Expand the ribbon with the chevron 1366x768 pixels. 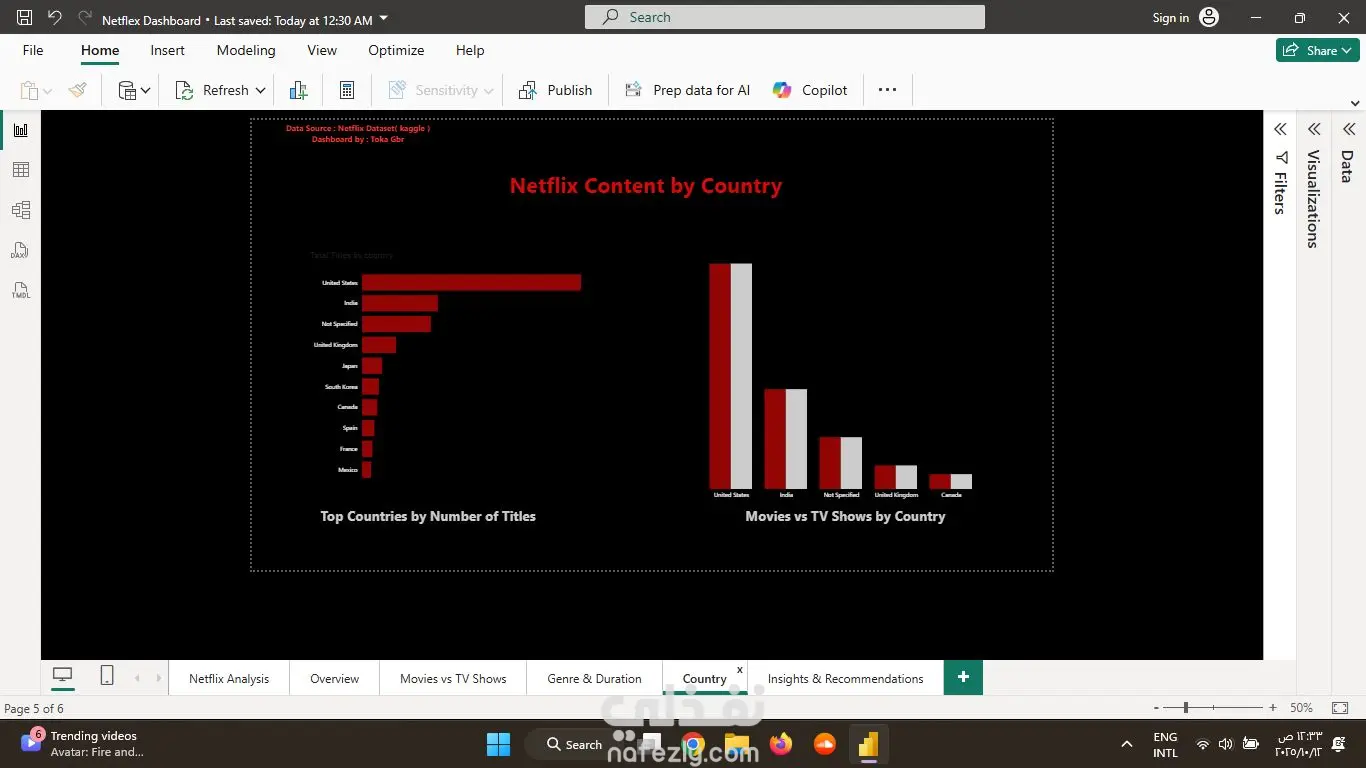click(1355, 103)
